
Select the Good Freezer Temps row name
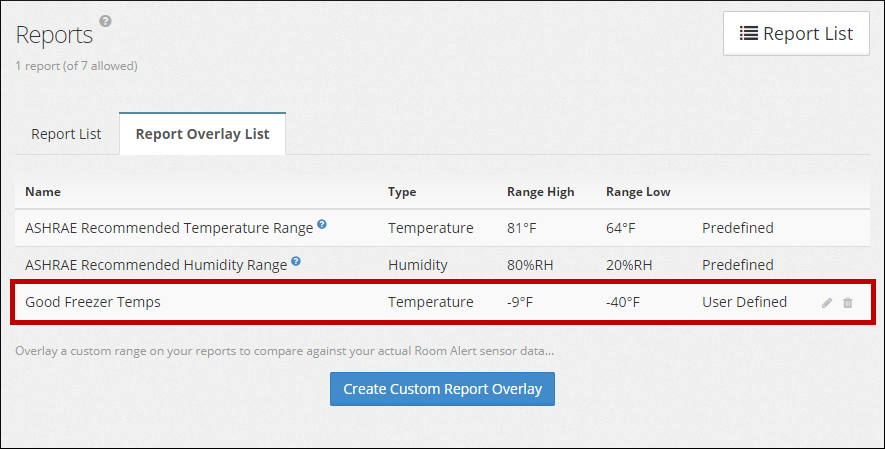[x=93, y=302]
